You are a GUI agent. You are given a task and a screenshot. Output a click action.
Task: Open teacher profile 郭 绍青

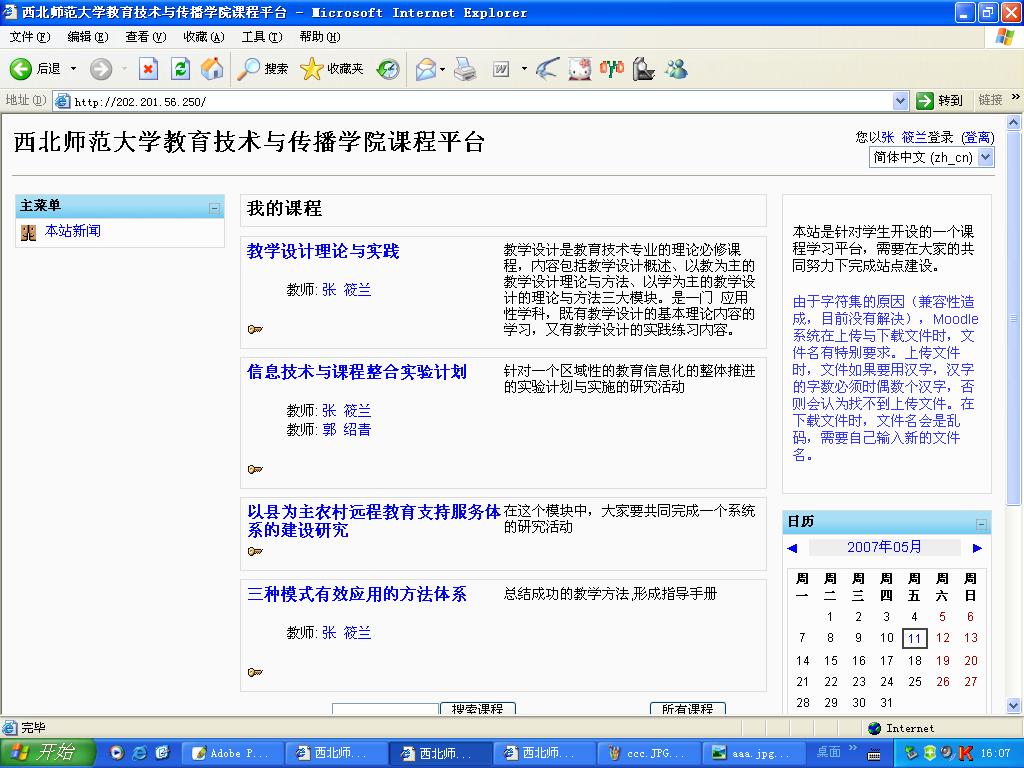click(346, 430)
